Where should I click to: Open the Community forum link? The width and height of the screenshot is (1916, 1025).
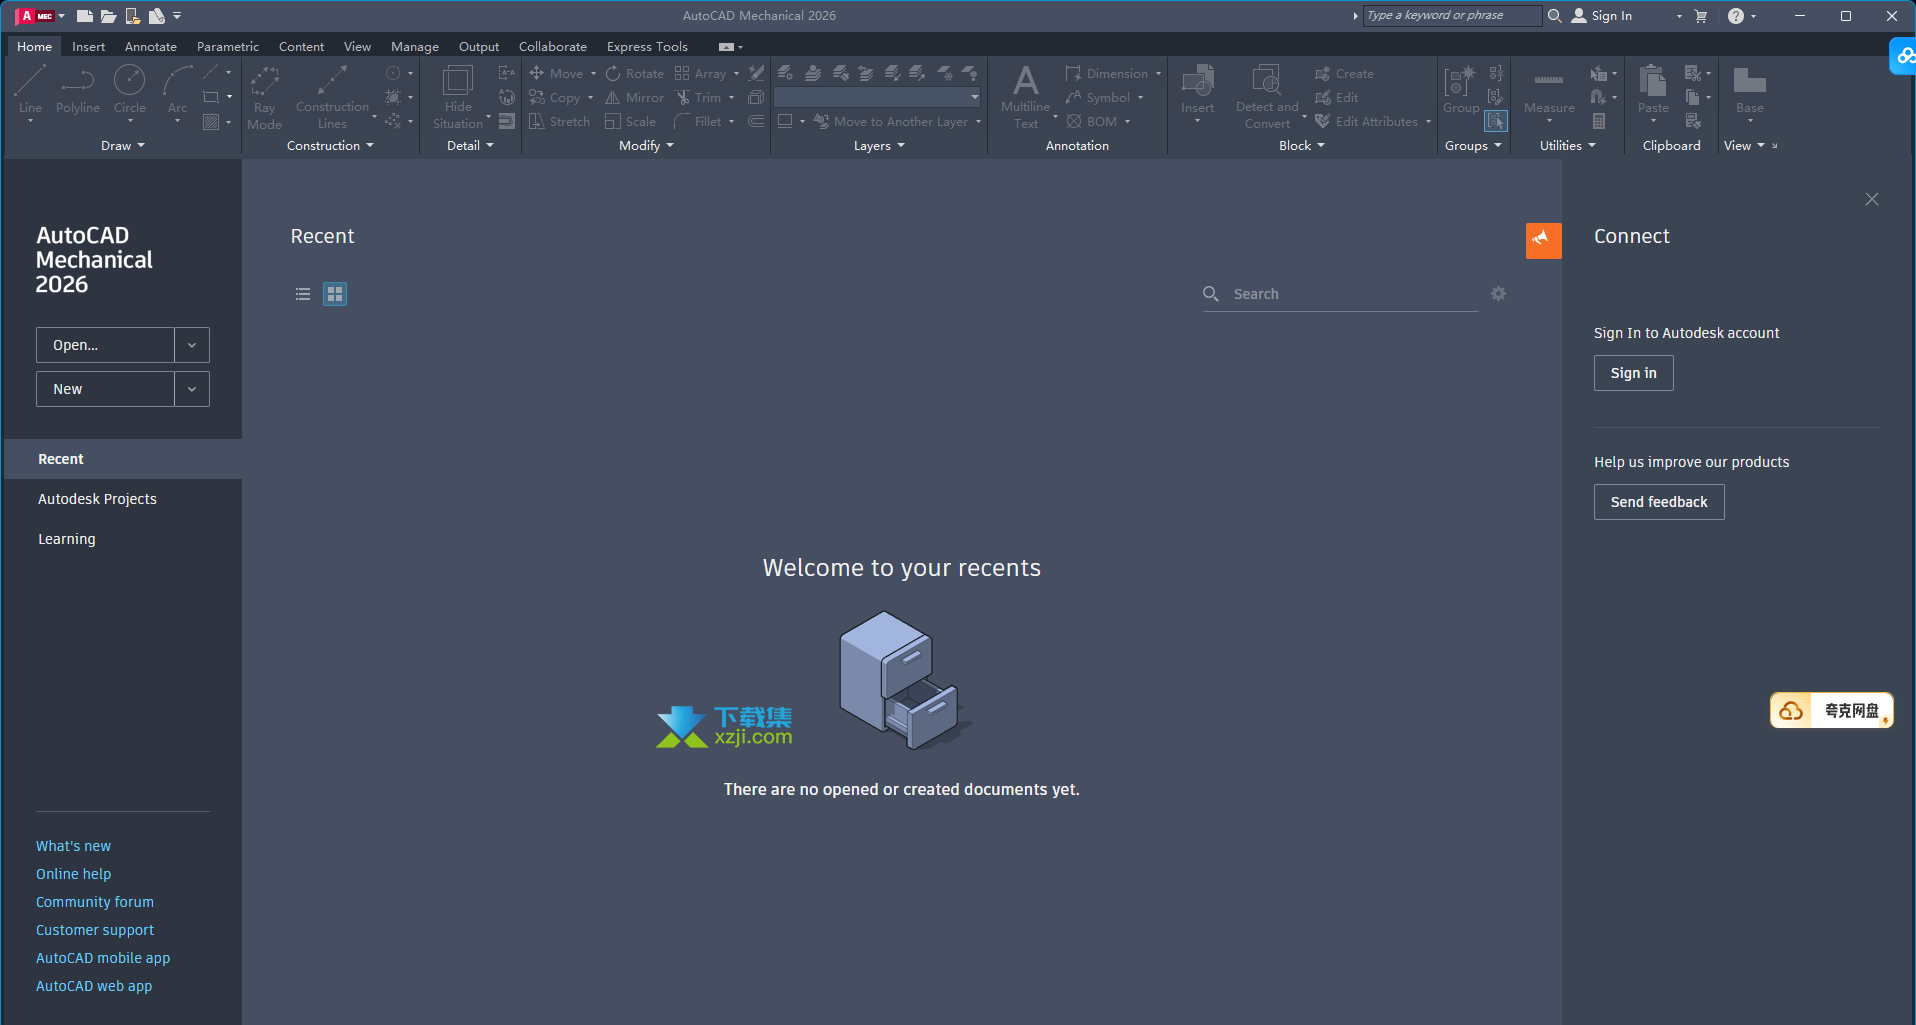click(x=95, y=902)
